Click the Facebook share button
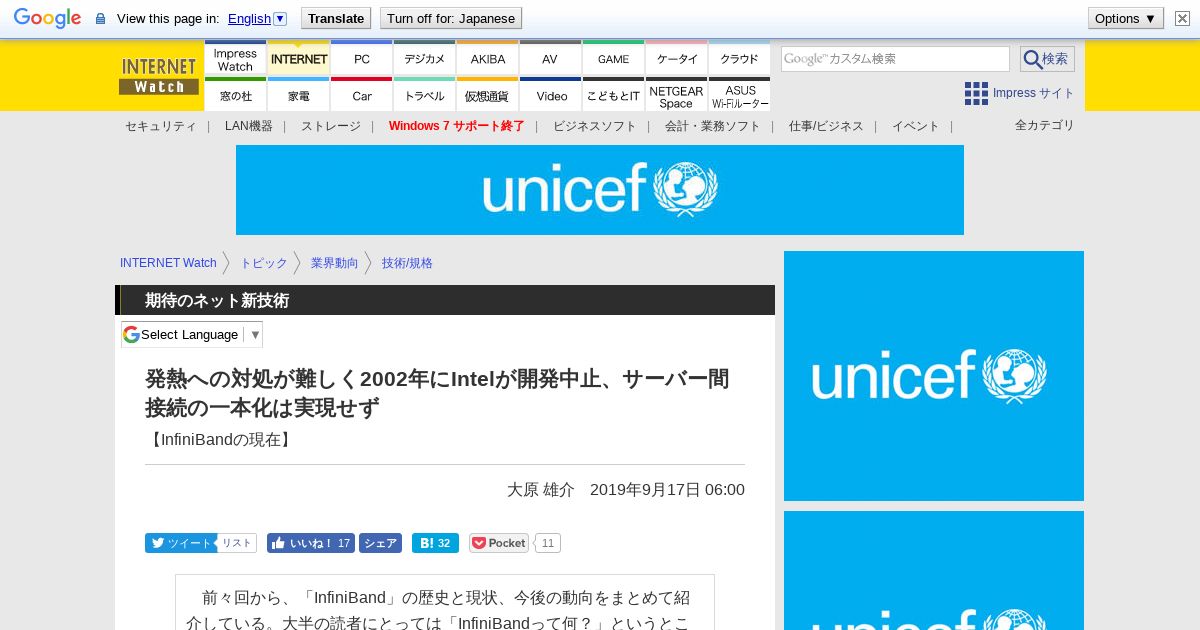The image size is (1200, 630). [380, 543]
